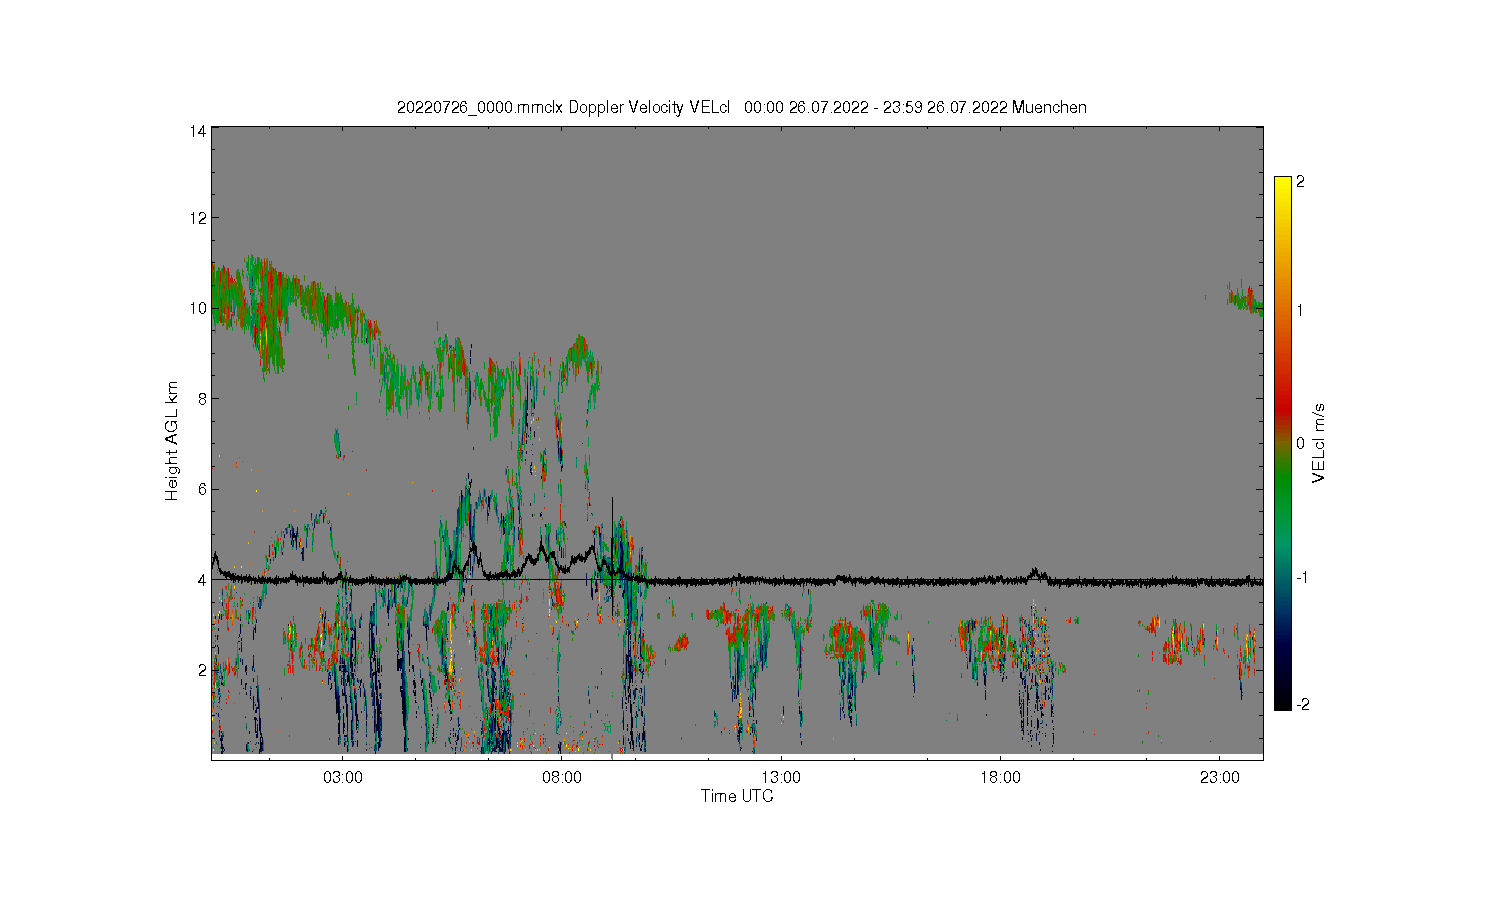
Task: Click the cloud echo at 10 km near 23:00
Action: point(1246,299)
